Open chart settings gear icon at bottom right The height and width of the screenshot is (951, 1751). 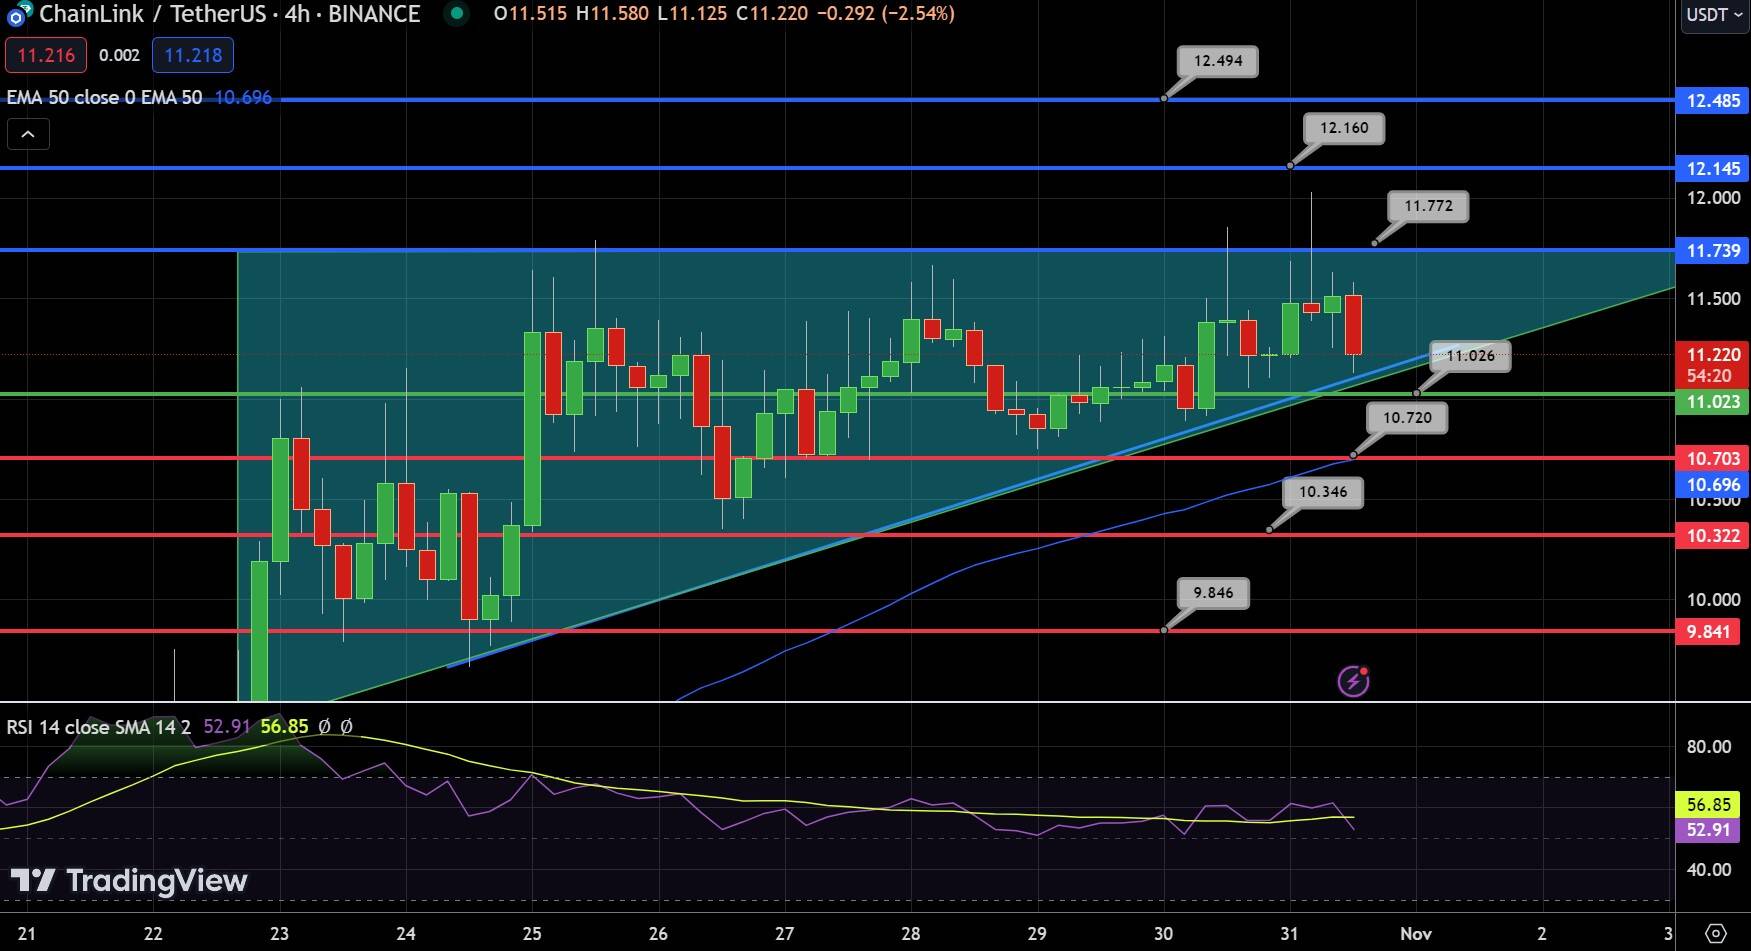coord(1715,934)
